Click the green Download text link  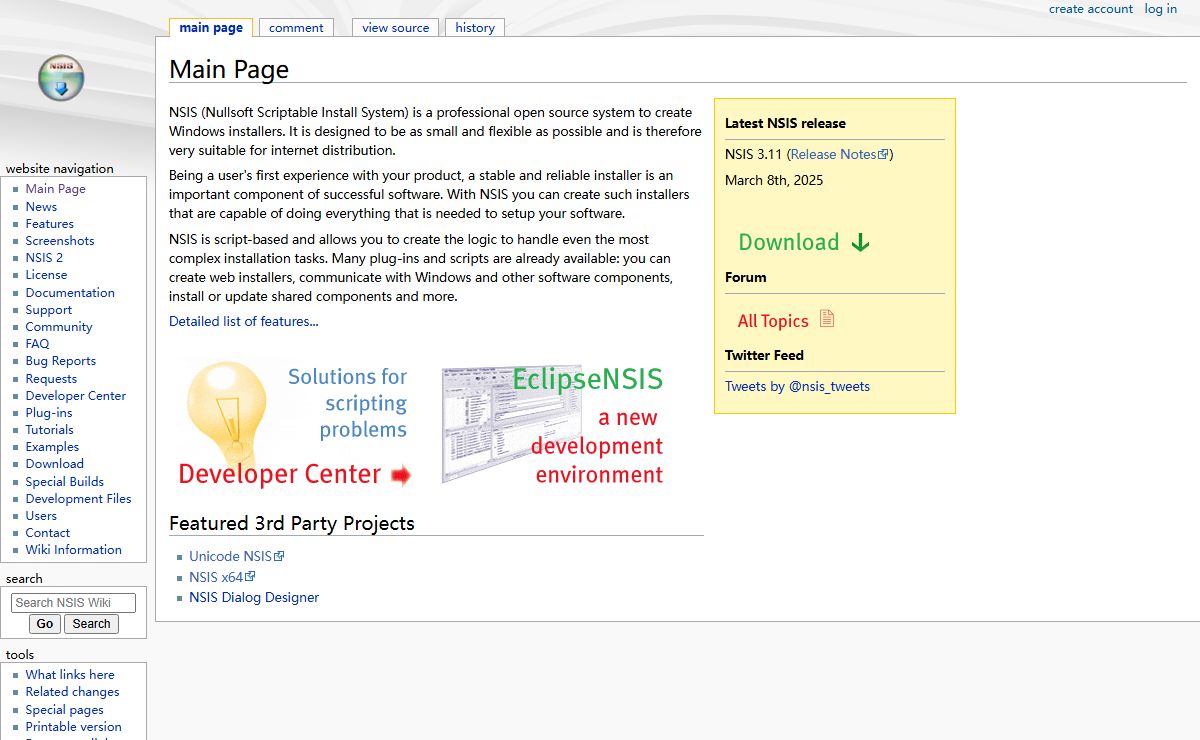pos(789,242)
